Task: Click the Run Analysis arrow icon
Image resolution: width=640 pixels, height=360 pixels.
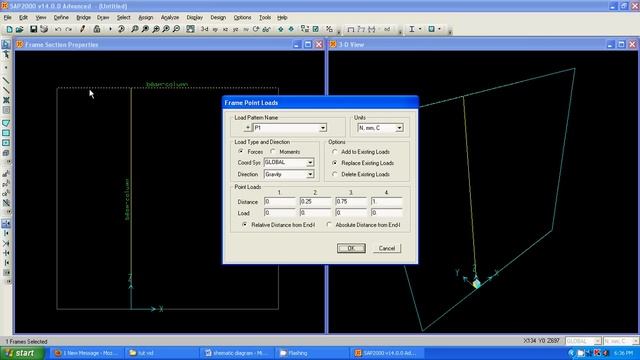Action: coord(110,29)
